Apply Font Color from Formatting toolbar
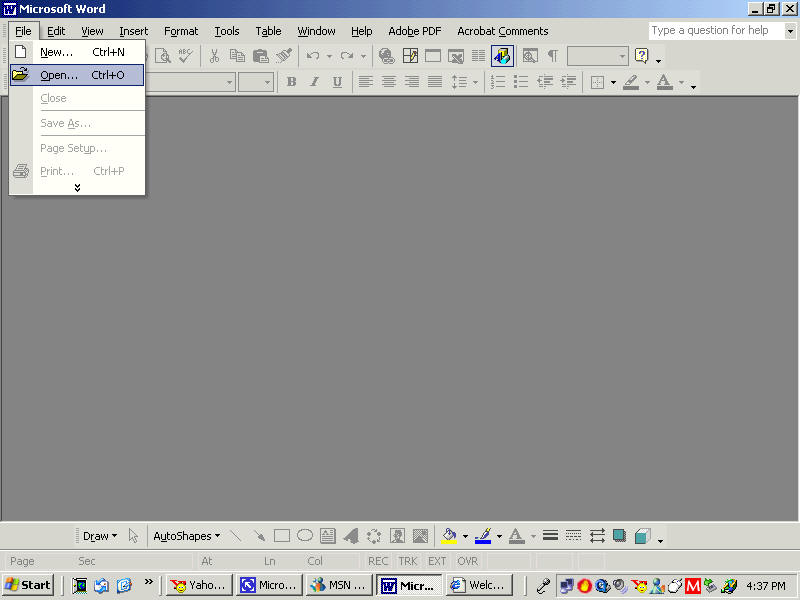The height and width of the screenshot is (600, 800). [x=664, y=82]
